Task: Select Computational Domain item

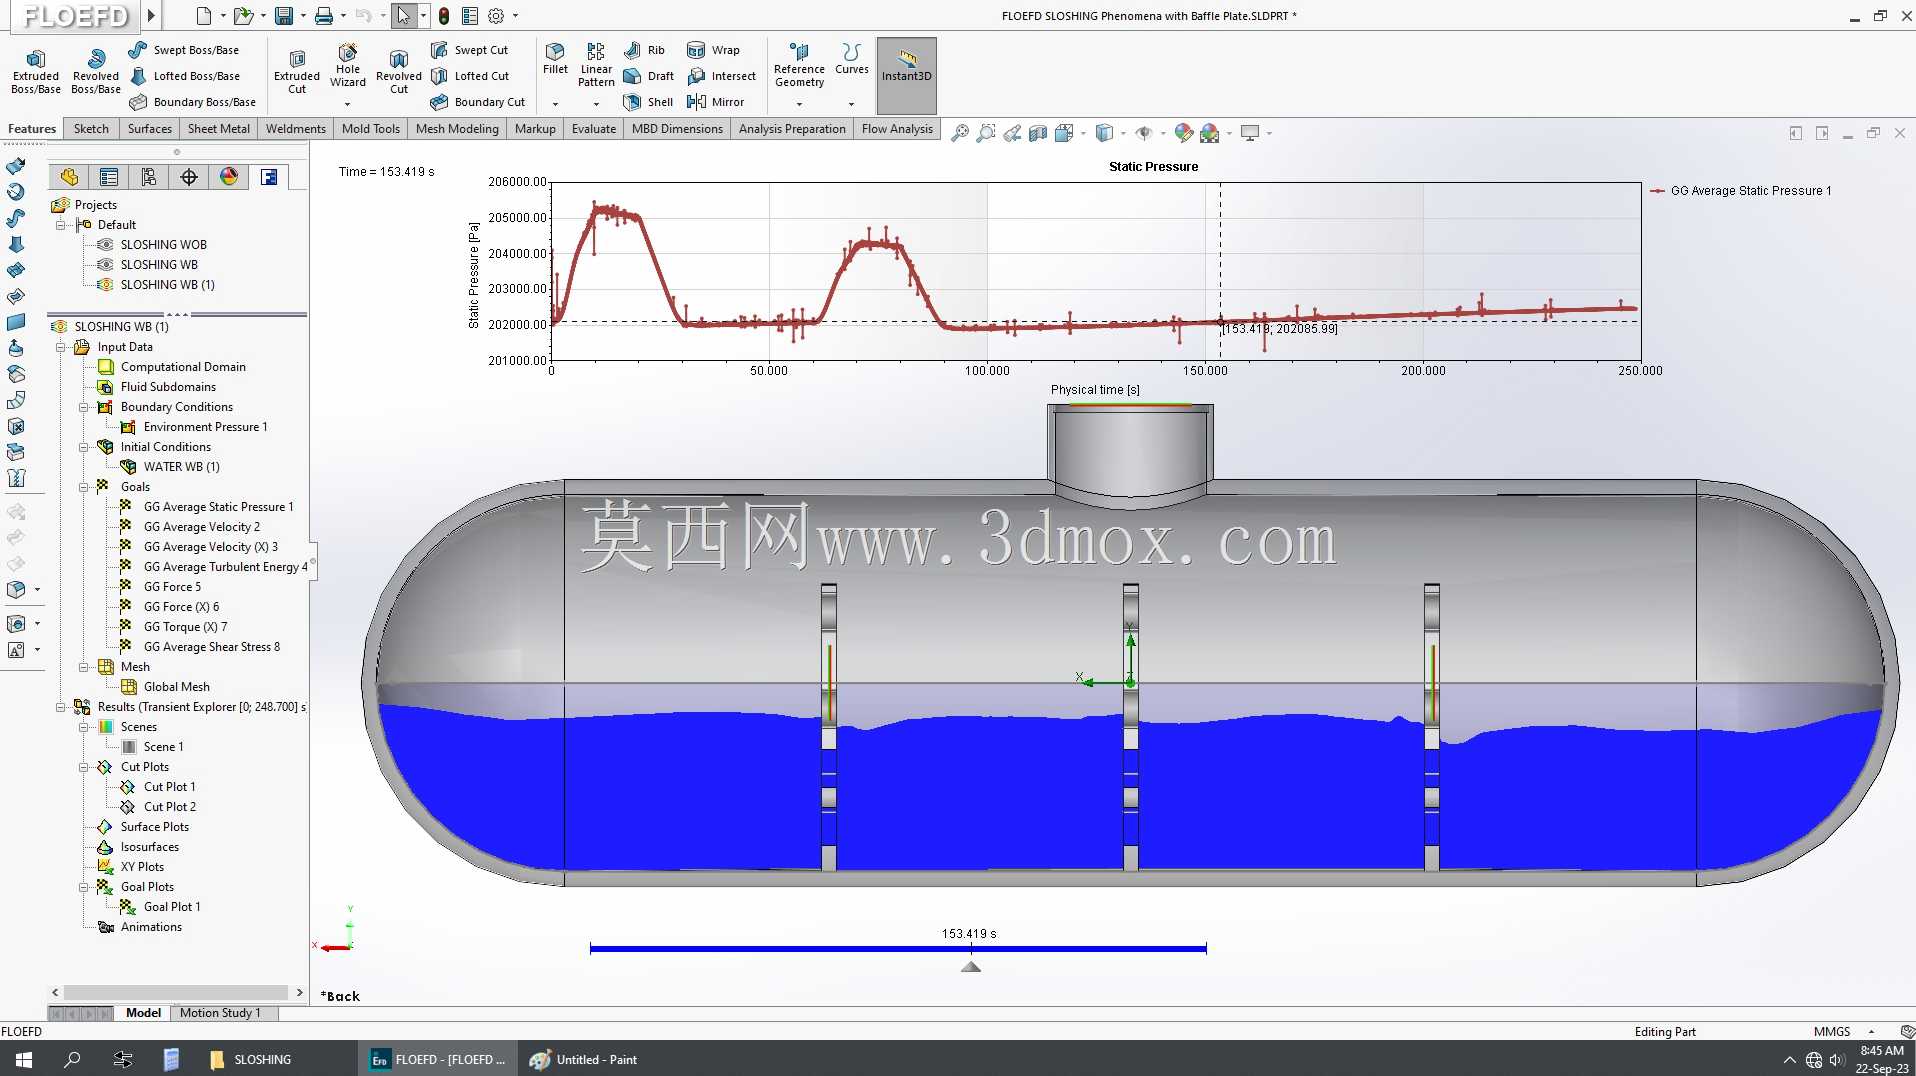Action: (183, 367)
